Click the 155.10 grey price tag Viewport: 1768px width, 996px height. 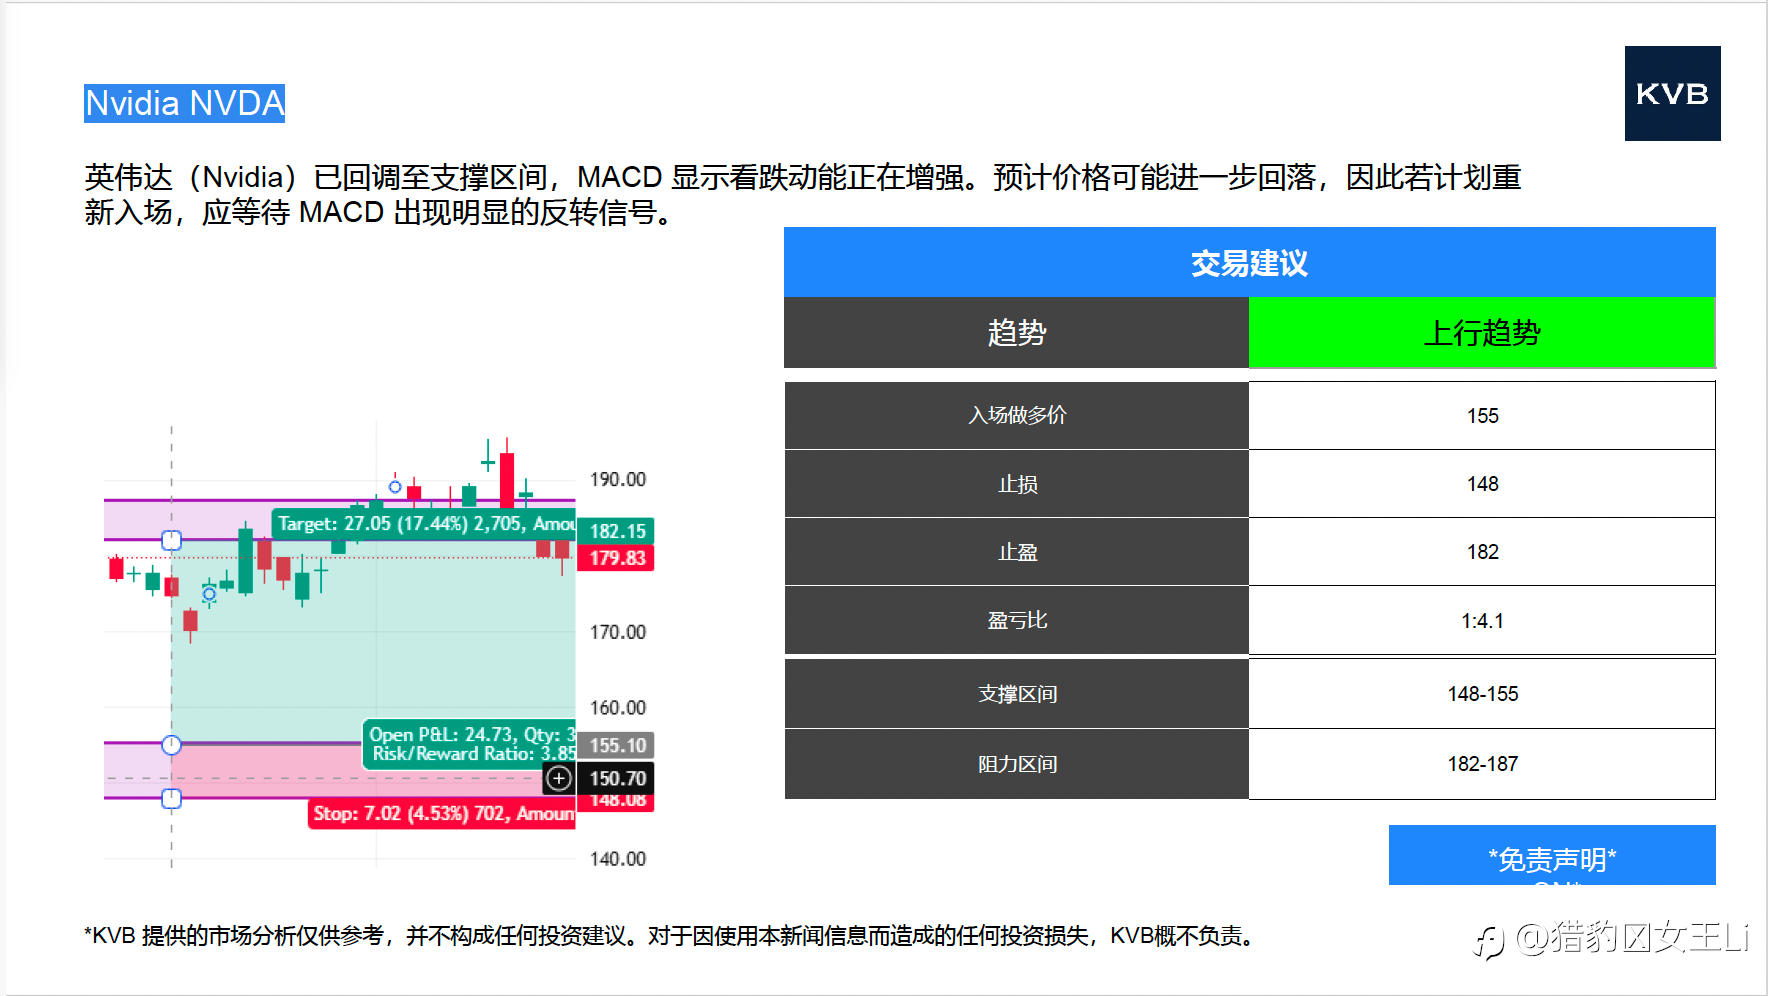click(616, 745)
